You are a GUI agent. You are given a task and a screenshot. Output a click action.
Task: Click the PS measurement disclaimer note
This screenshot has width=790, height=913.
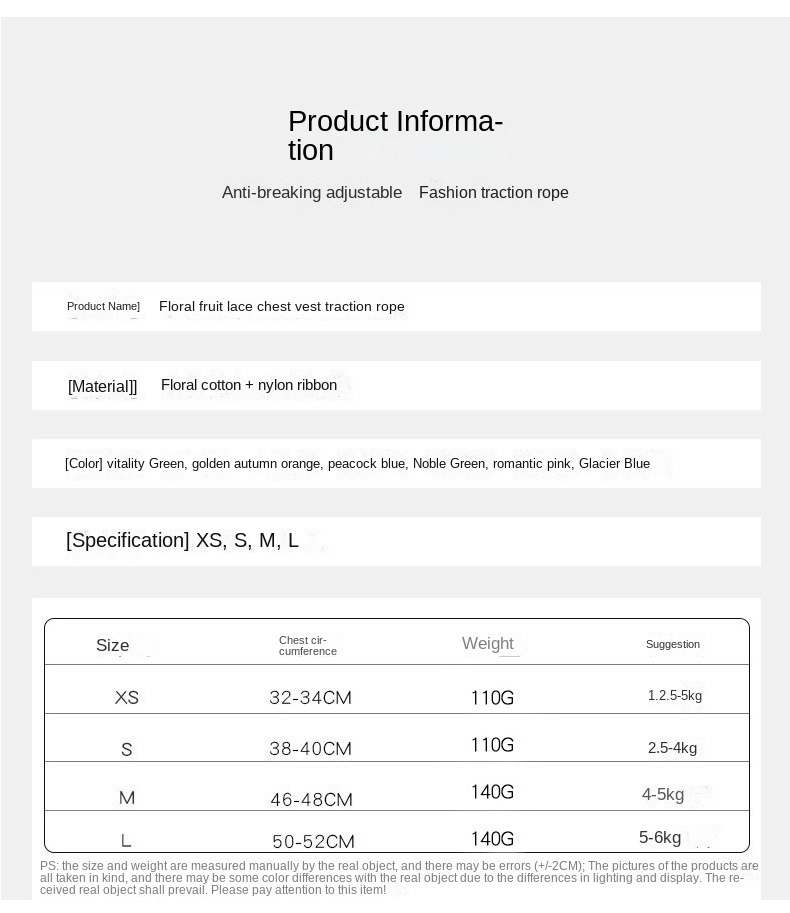(x=399, y=878)
